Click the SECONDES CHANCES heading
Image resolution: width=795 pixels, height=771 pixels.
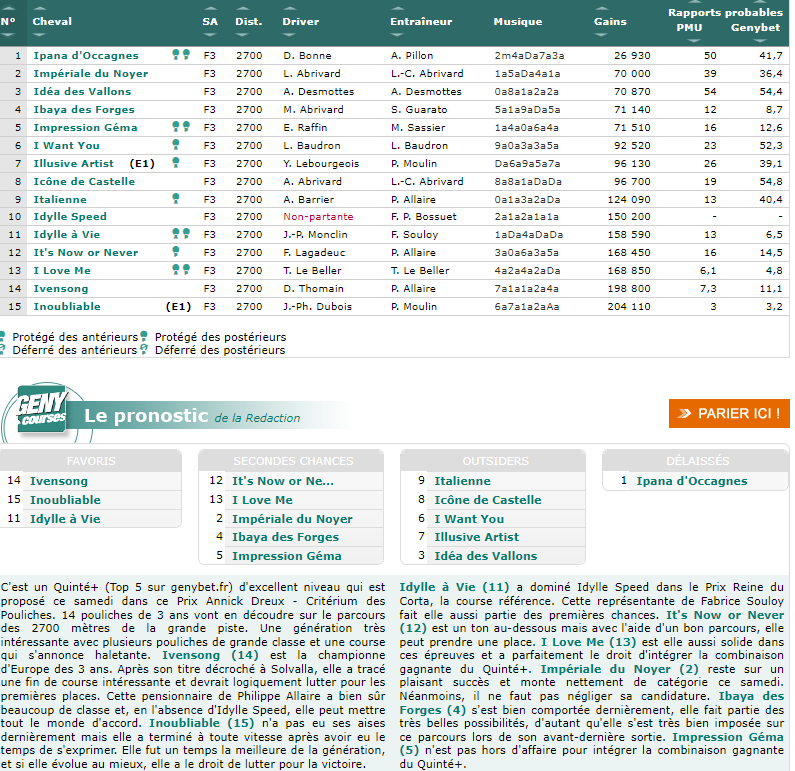pos(293,461)
